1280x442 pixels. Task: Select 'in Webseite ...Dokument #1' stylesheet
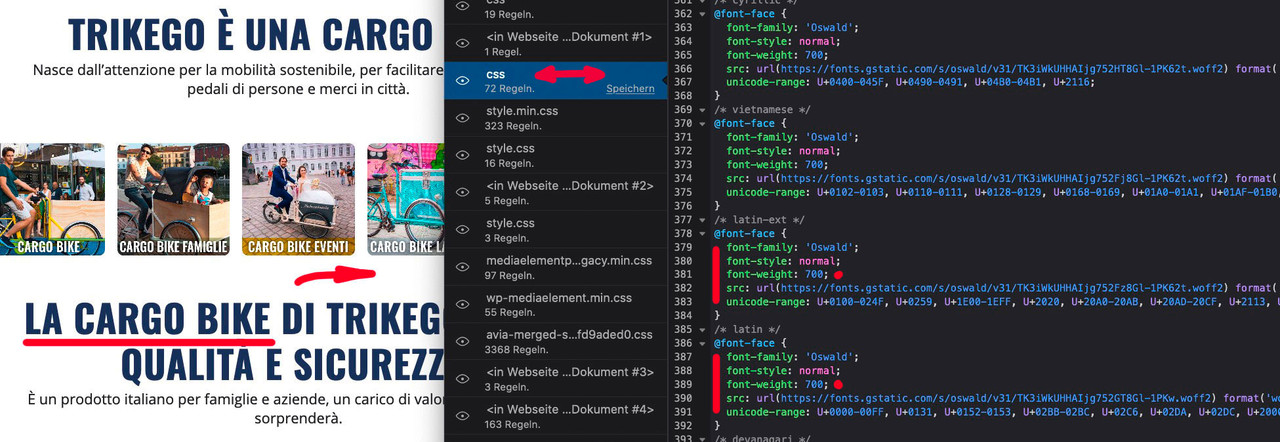pyautogui.click(x=555, y=43)
